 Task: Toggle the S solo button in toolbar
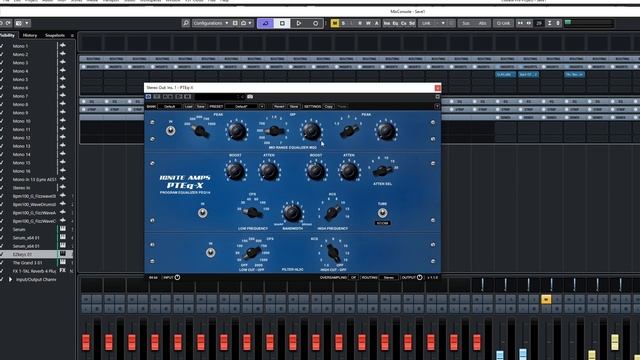click(343, 23)
